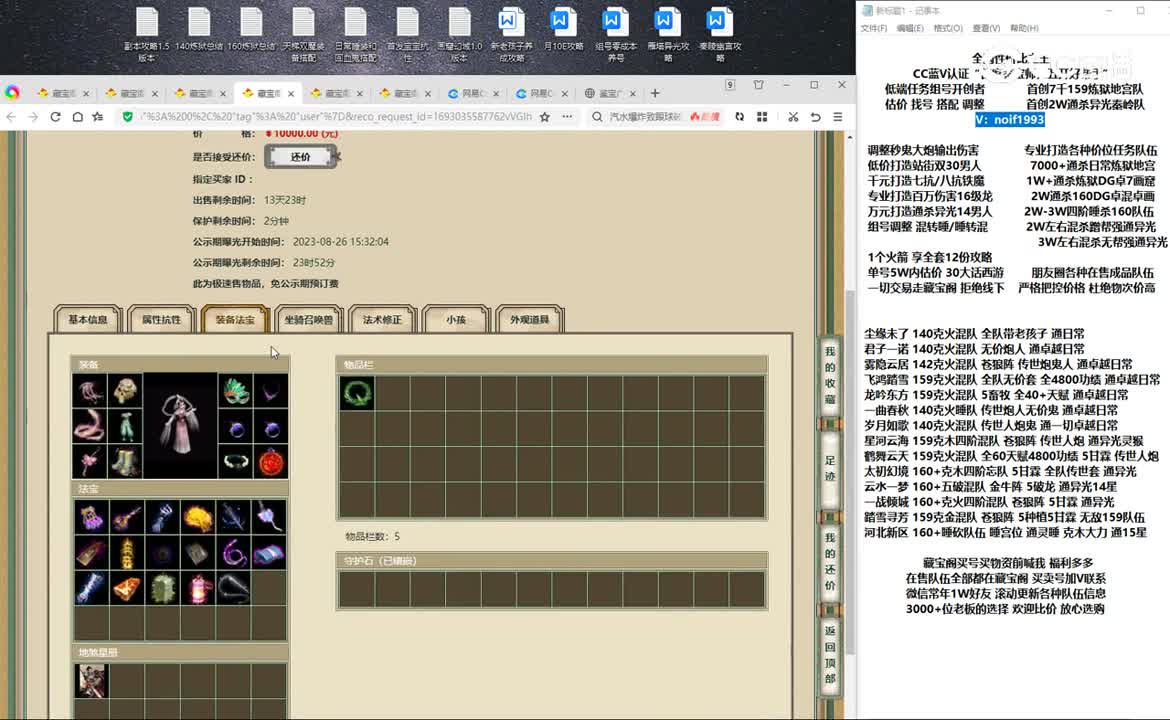The height and width of the screenshot is (720, 1170).
Task: Click the browser home icon
Action: (x=78, y=117)
